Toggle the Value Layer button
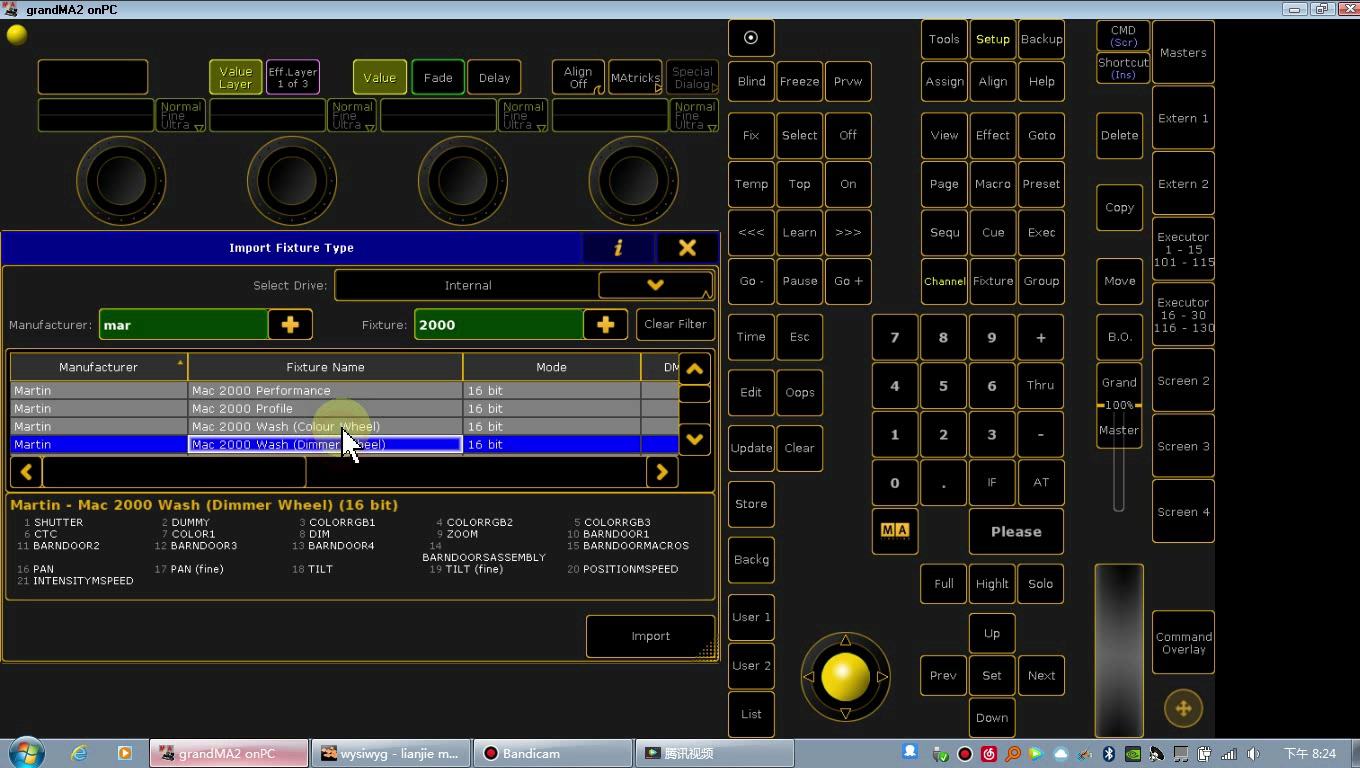Viewport: 1360px width, 768px height. 235,77
